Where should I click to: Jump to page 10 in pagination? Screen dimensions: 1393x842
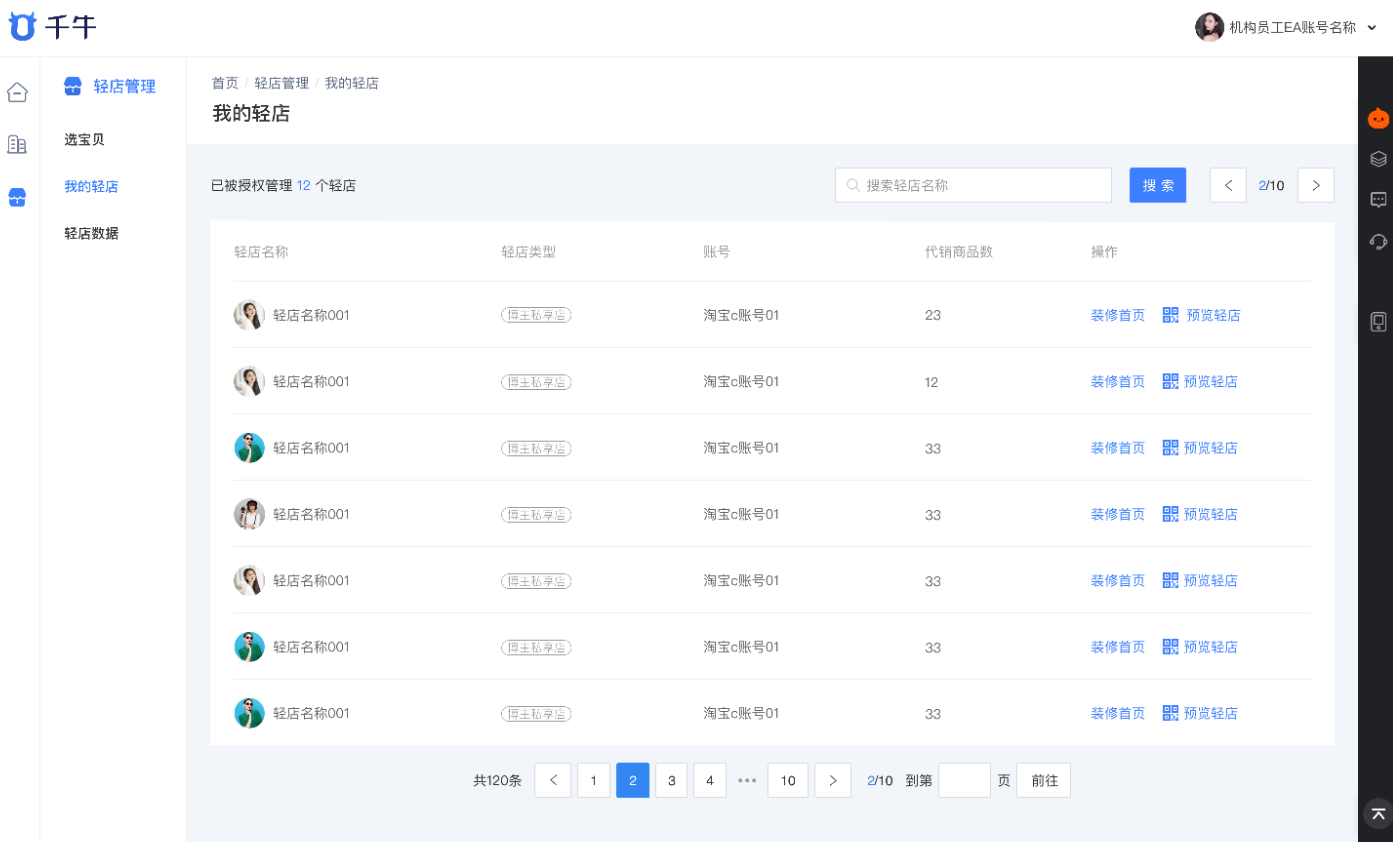[x=787, y=780]
